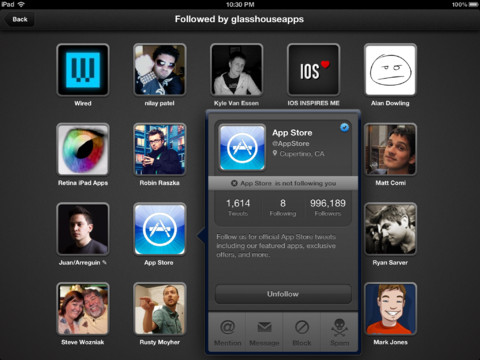View the 996,189 Followers count
Screen dimensions: 480x360
328,207
